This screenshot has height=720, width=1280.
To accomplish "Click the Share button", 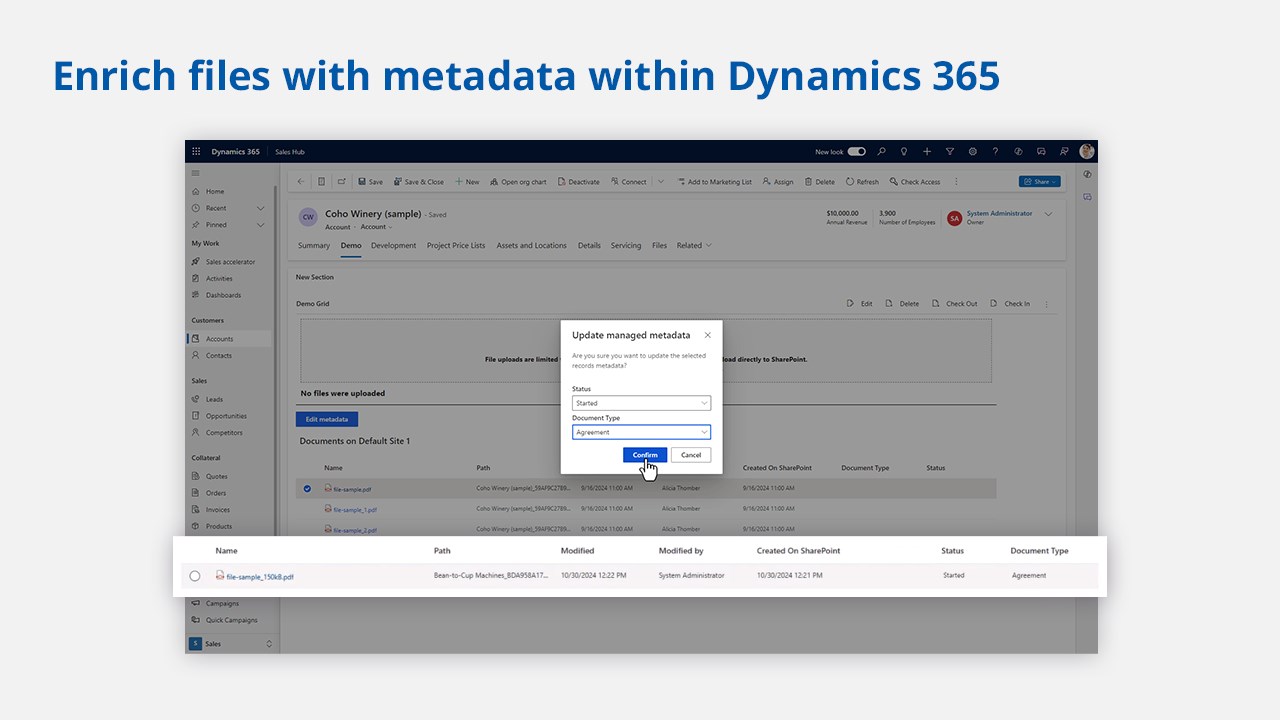I will (1040, 182).
